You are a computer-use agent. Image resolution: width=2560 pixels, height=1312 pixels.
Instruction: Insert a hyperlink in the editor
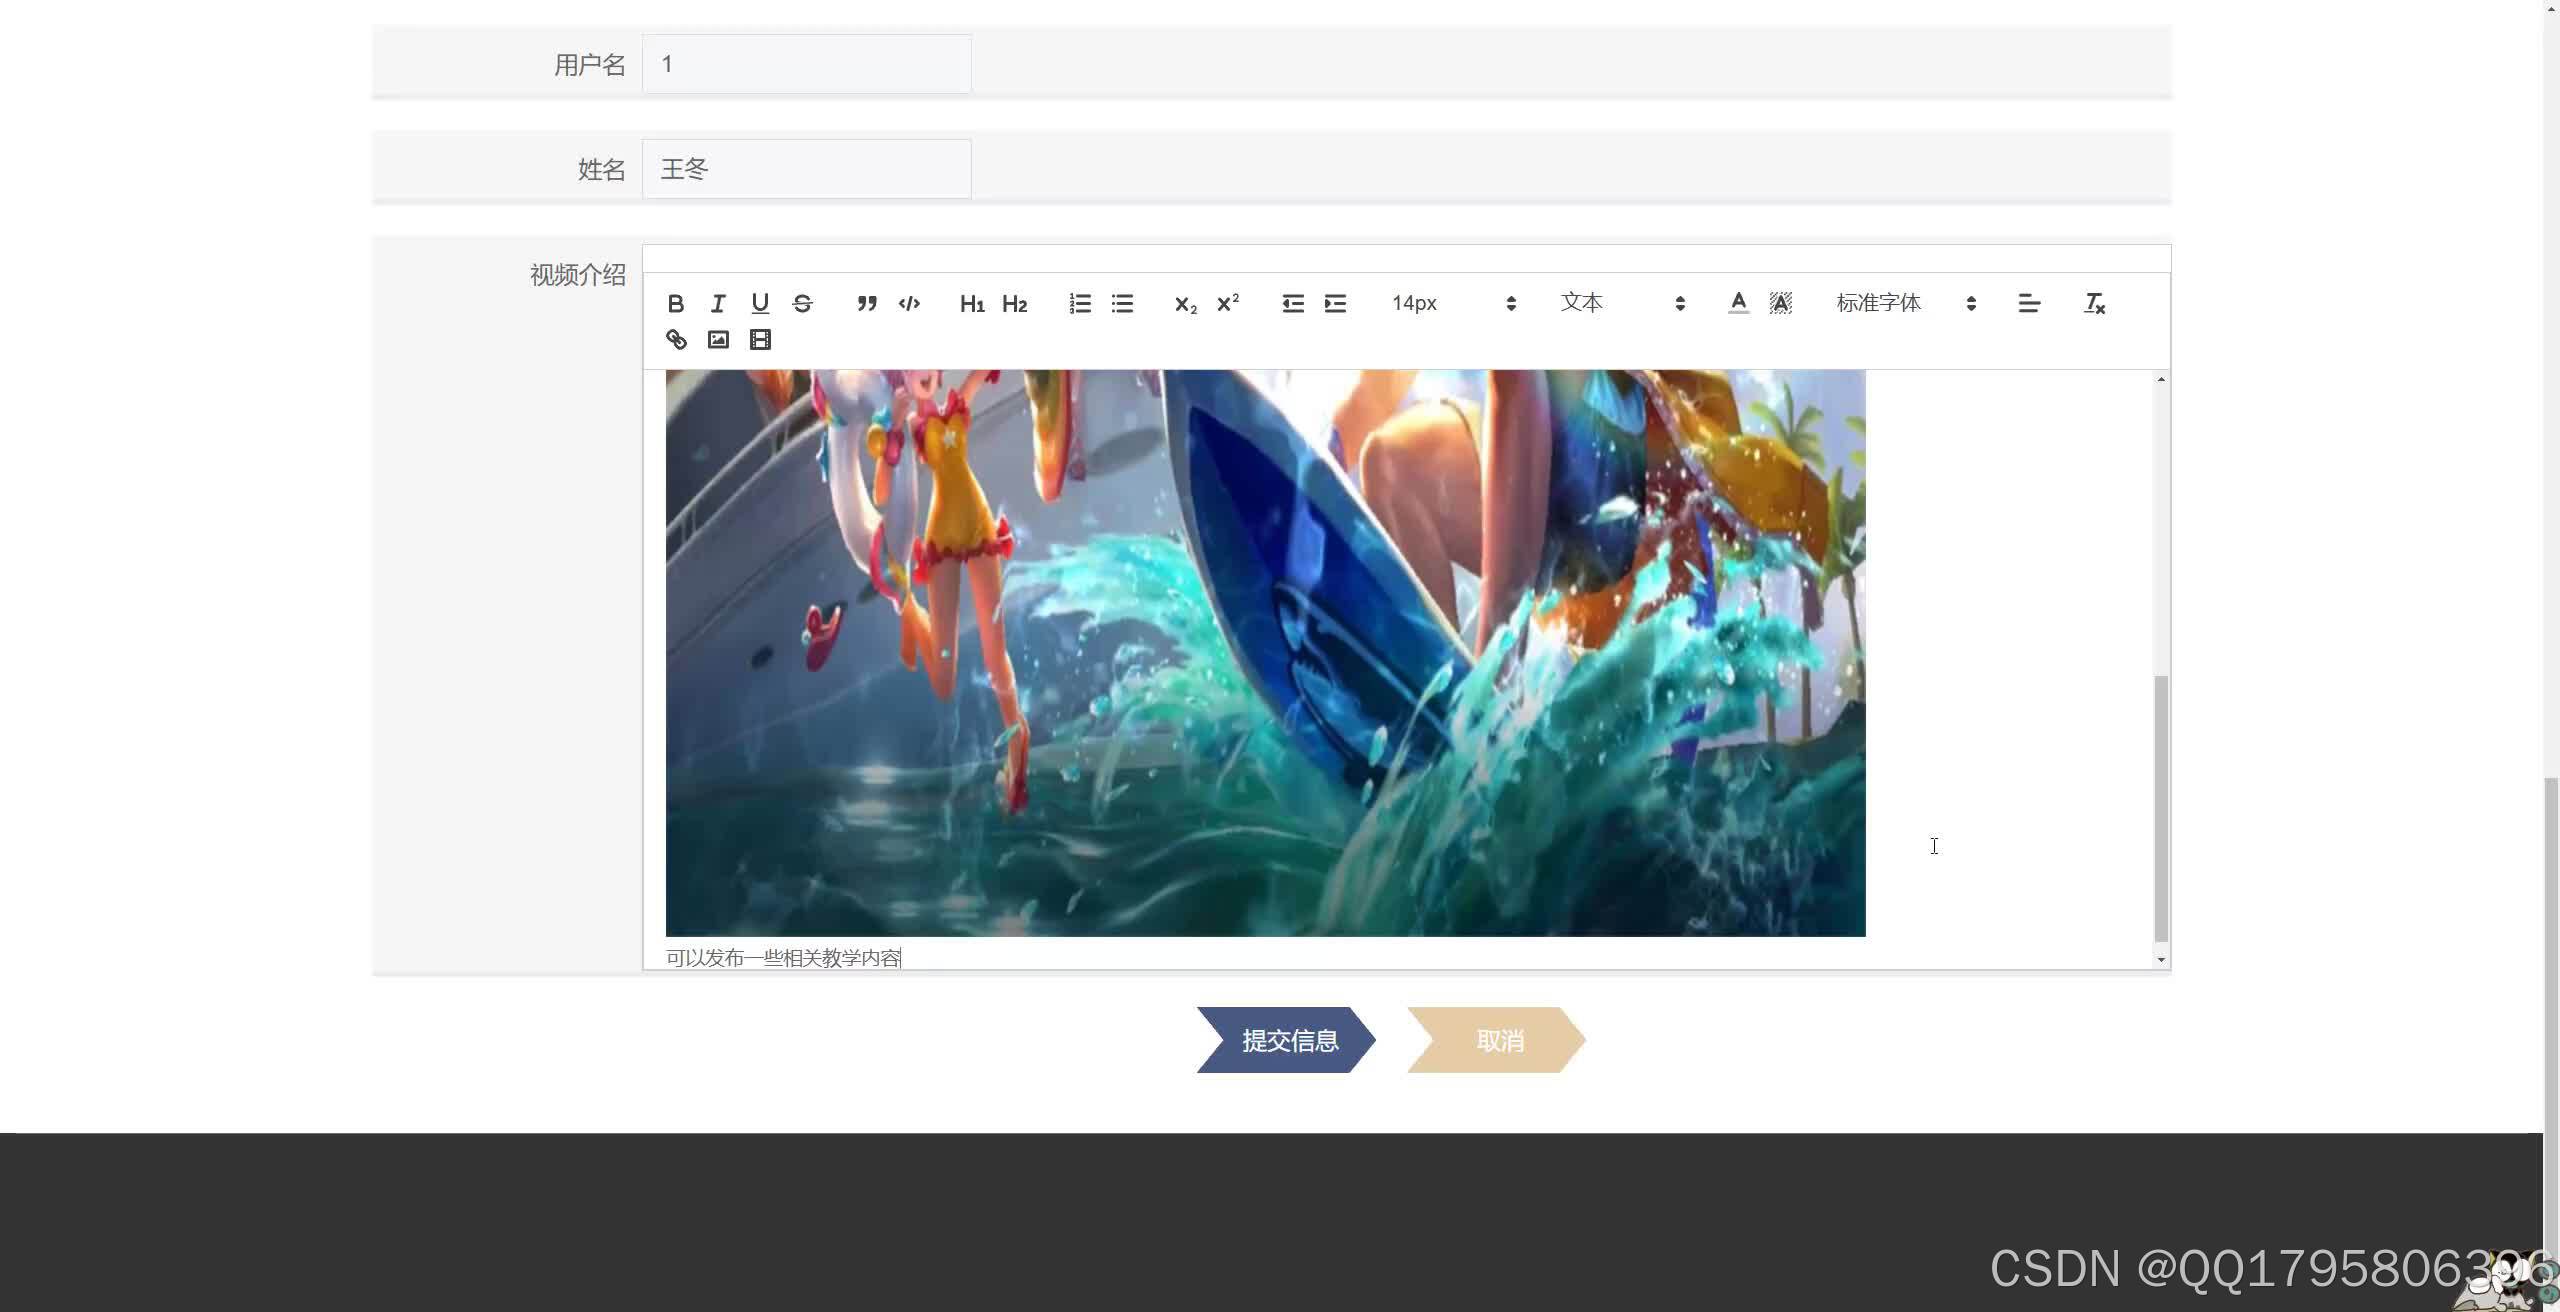pos(675,339)
